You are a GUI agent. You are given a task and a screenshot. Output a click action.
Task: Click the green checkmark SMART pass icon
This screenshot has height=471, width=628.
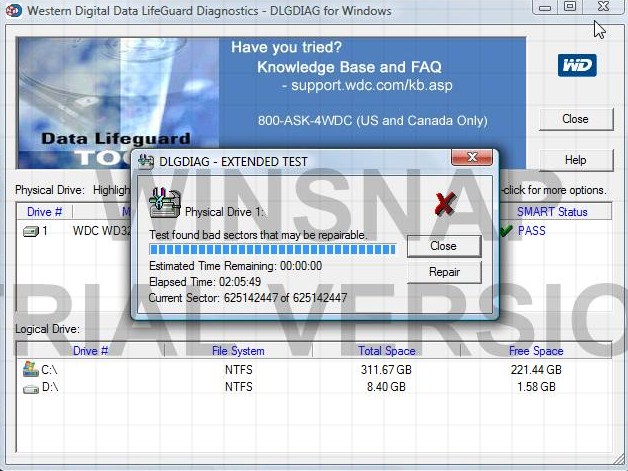[x=506, y=230]
